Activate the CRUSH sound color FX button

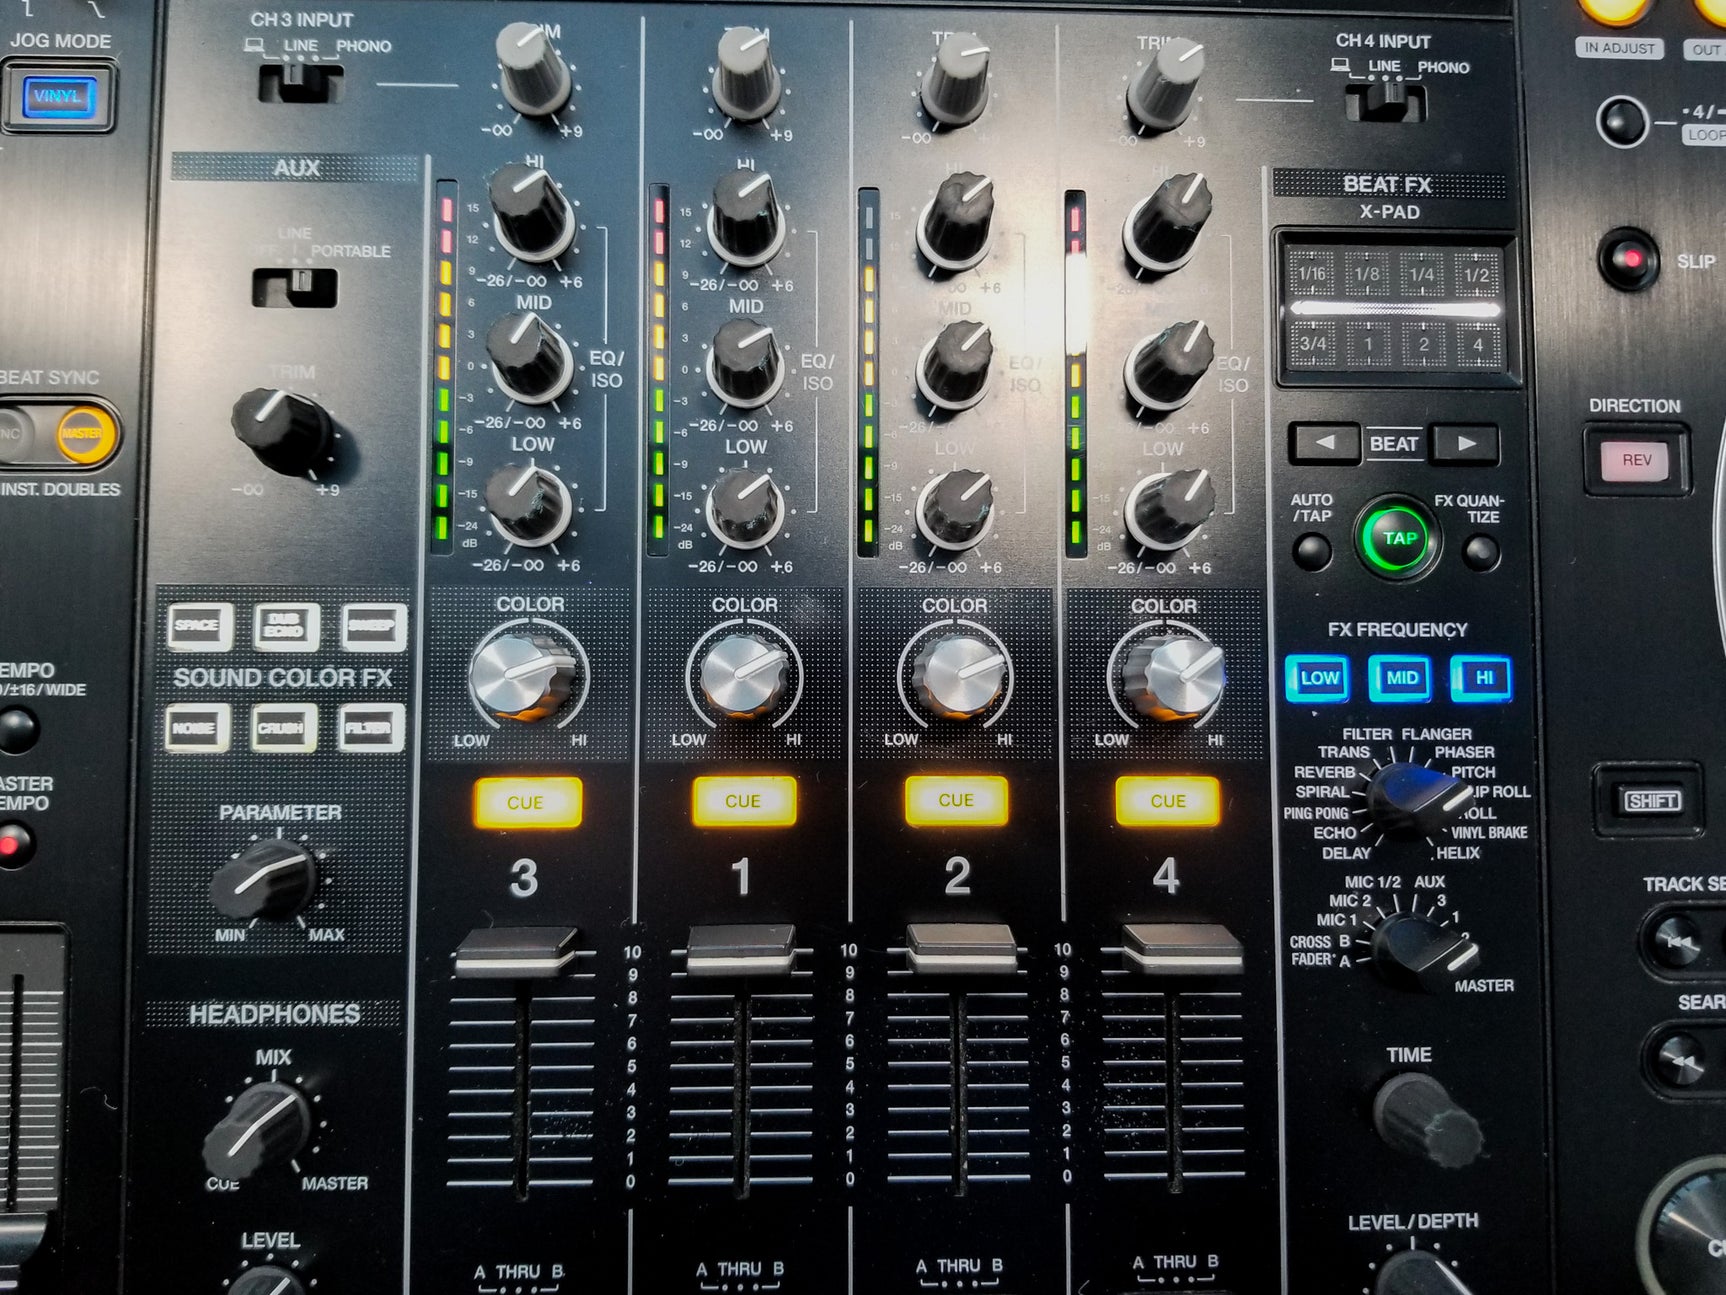pyautogui.click(x=283, y=728)
